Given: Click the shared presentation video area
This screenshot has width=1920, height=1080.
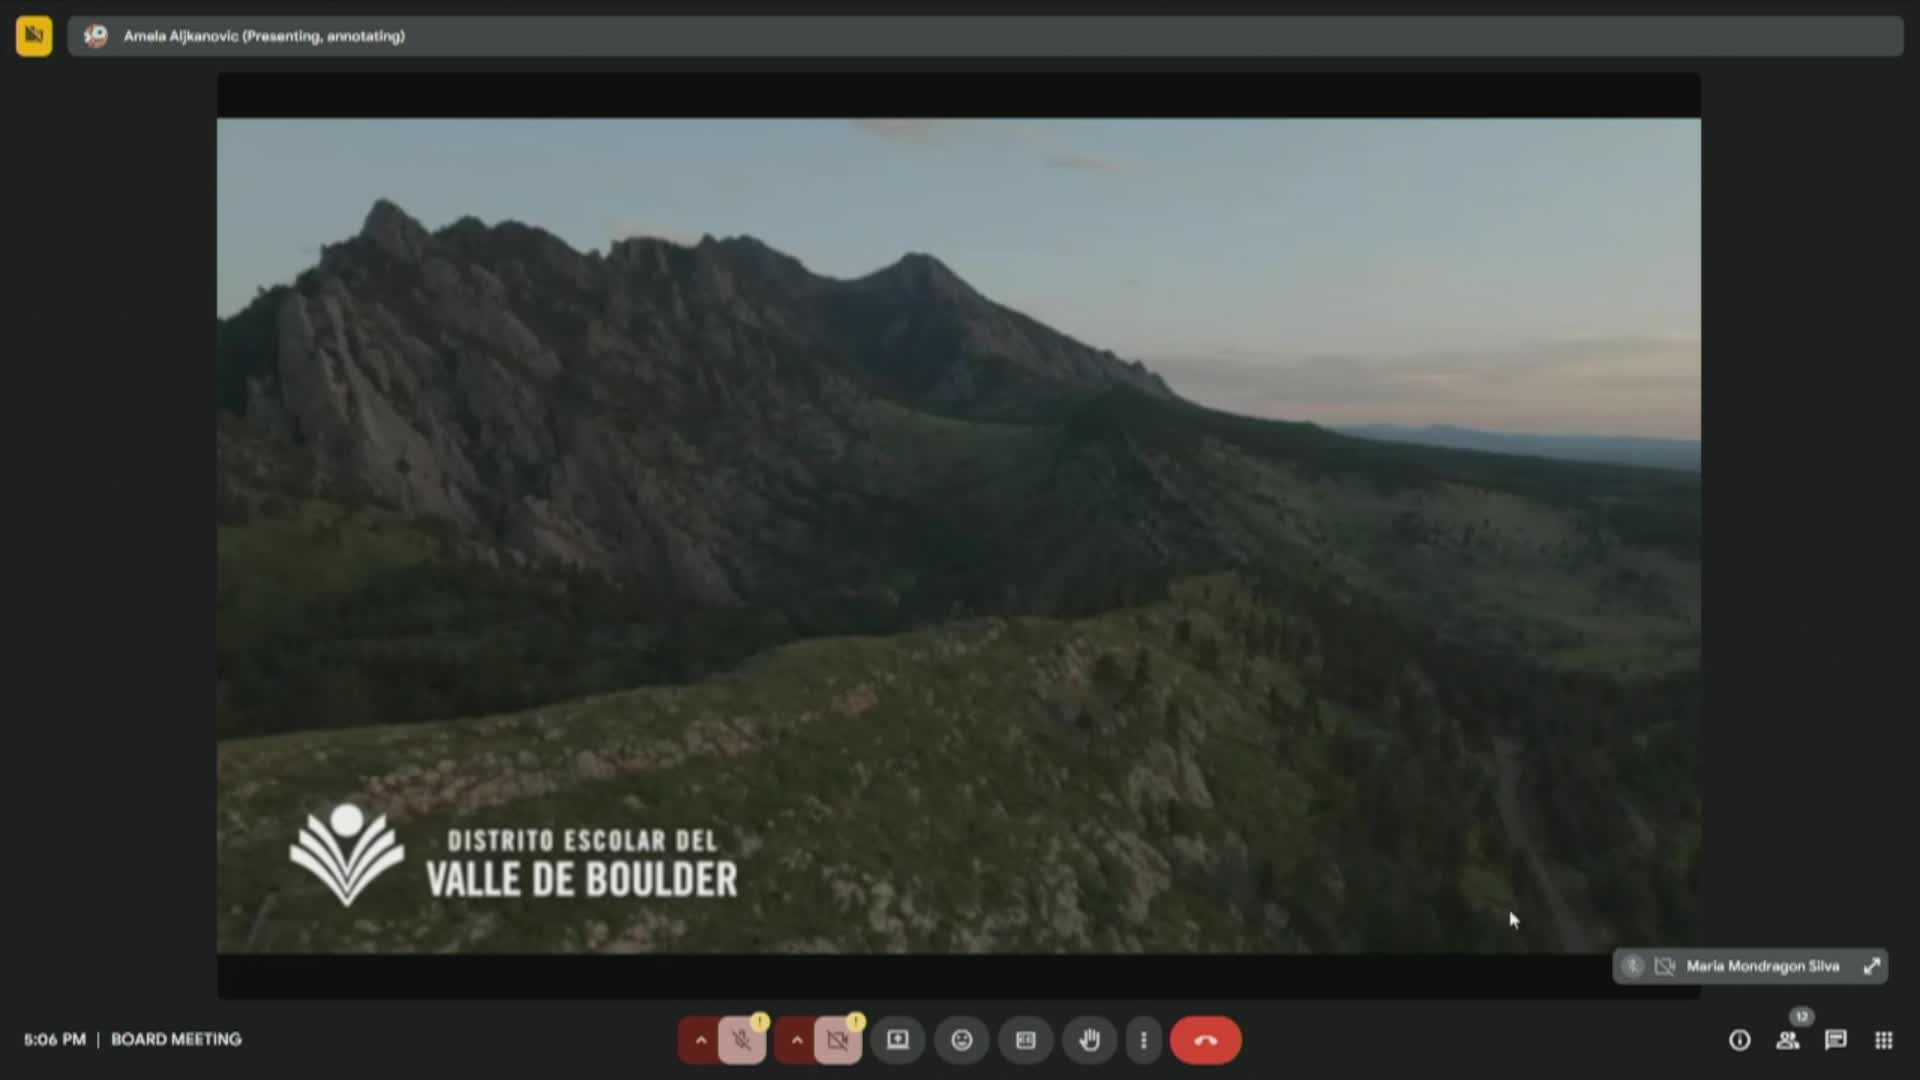Looking at the screenshot, I should (958, 535).
